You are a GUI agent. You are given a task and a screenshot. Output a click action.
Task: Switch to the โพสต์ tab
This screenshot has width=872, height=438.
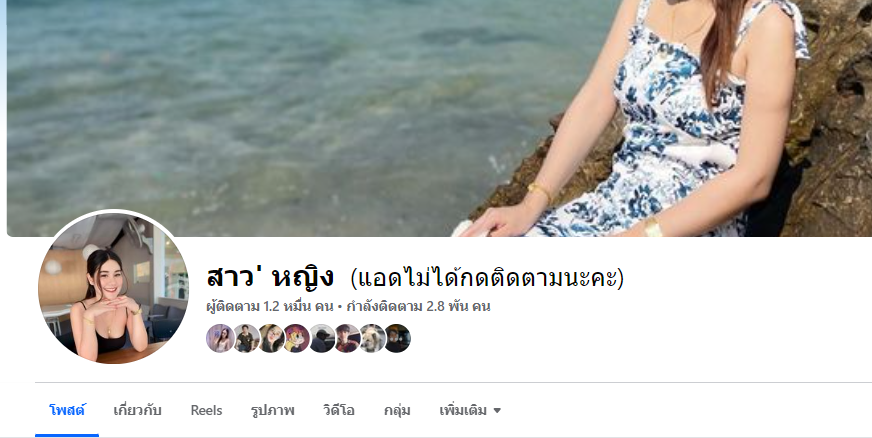[x=67, y=410]
